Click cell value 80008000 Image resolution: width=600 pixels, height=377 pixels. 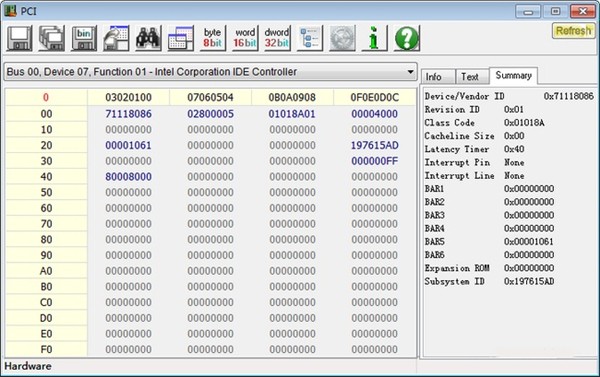128,176
